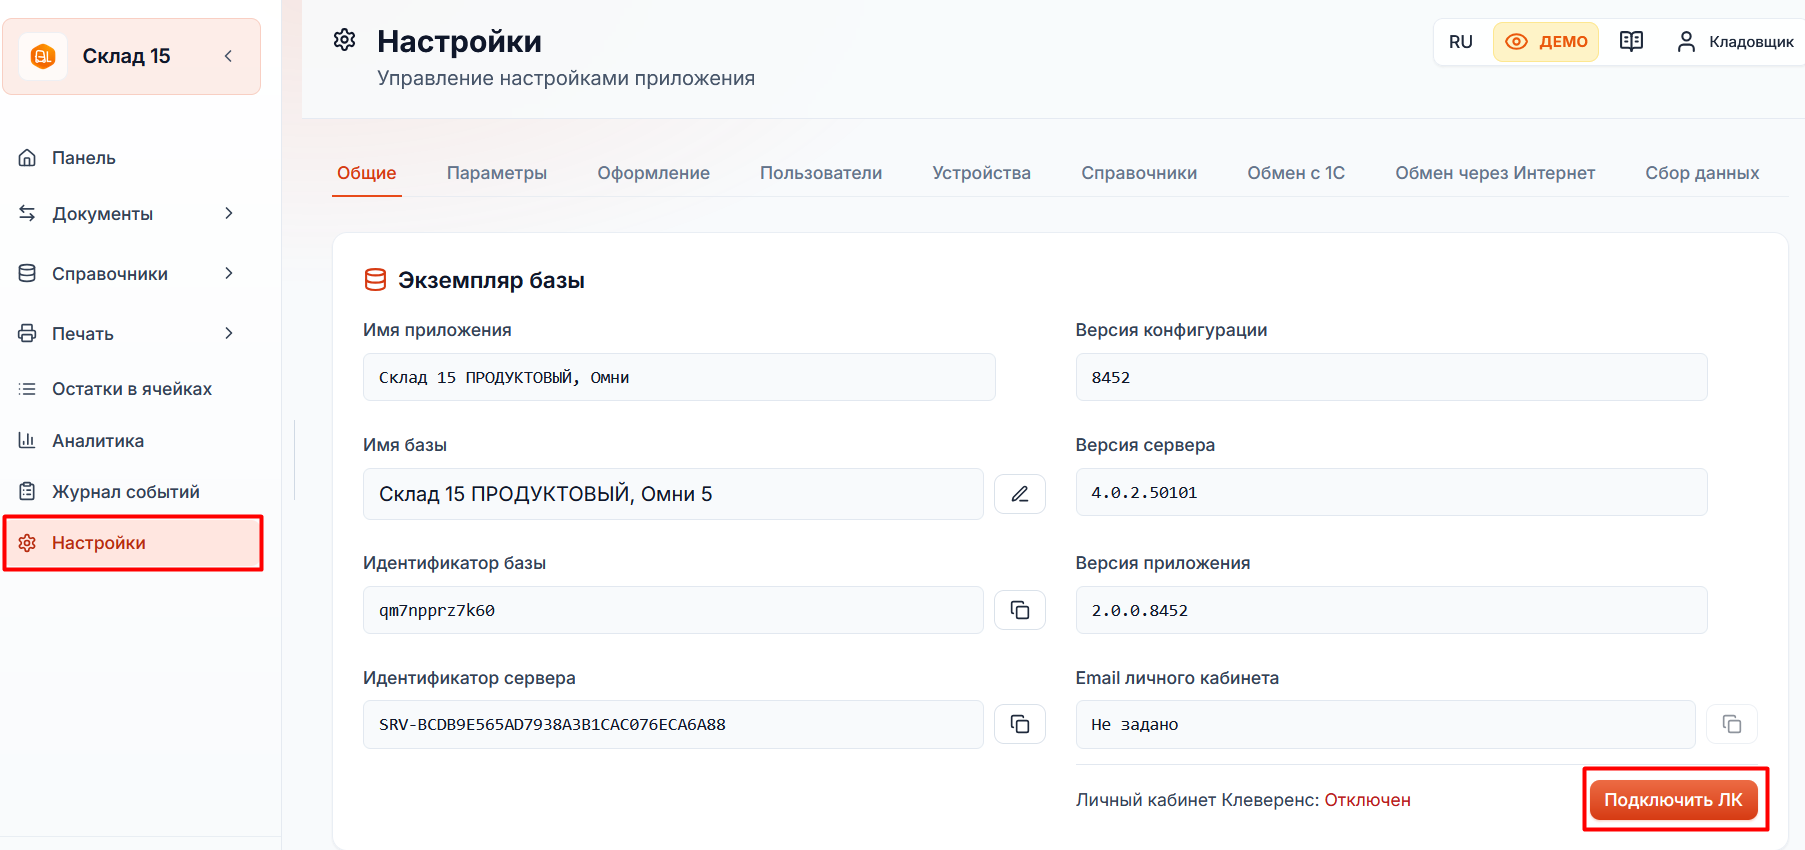Screen dimensions: 1805x850
Task: Copy the Идентификатор базы value
Action: coord(1020,610)
